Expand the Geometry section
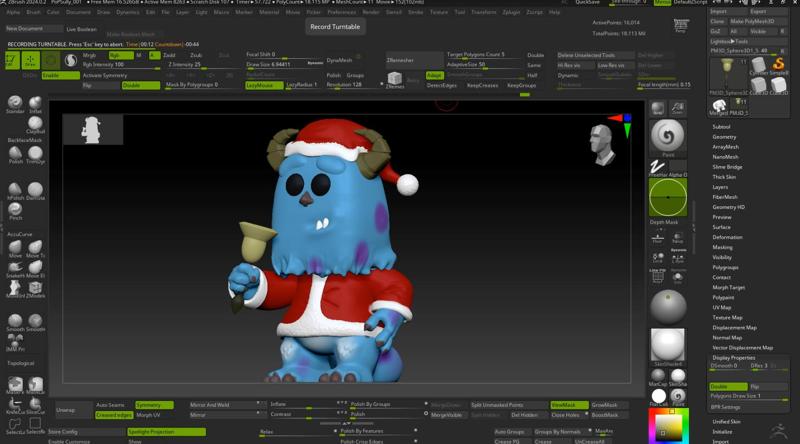Screen dimensions: 800x444 click(x=724, y=137)
